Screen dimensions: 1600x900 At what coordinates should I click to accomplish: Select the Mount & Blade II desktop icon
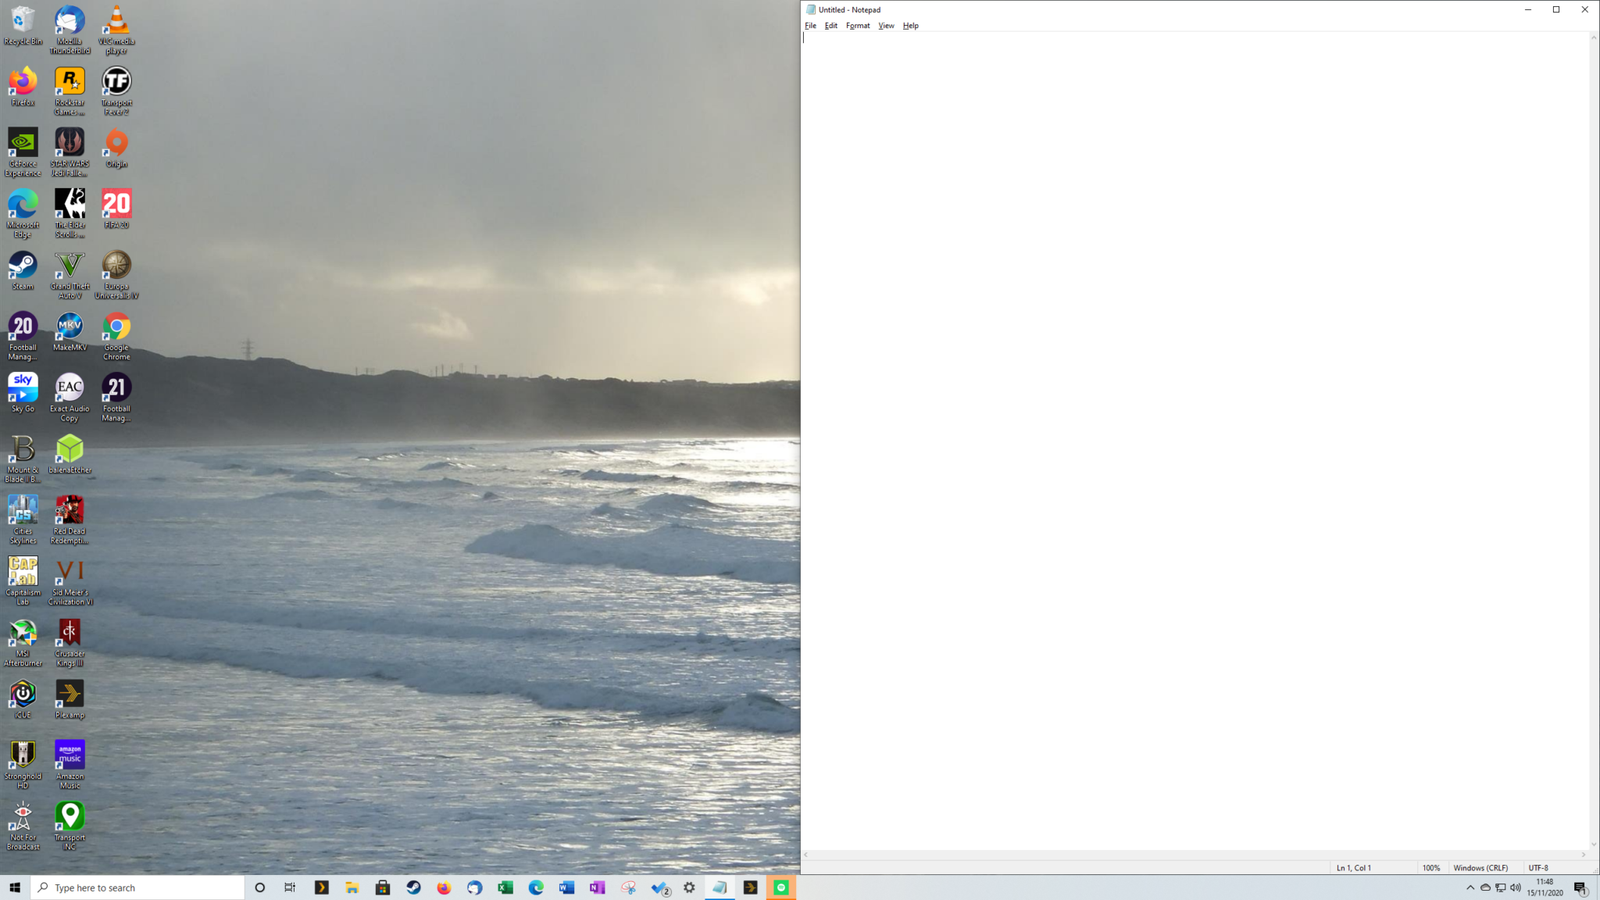[x=22, y=458]
